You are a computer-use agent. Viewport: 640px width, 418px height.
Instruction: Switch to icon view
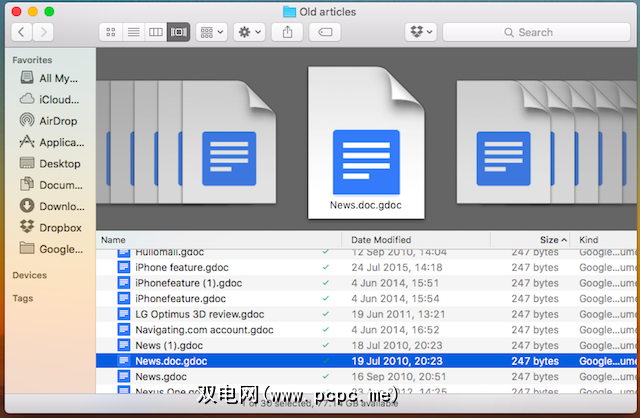[x=111, y=32]
